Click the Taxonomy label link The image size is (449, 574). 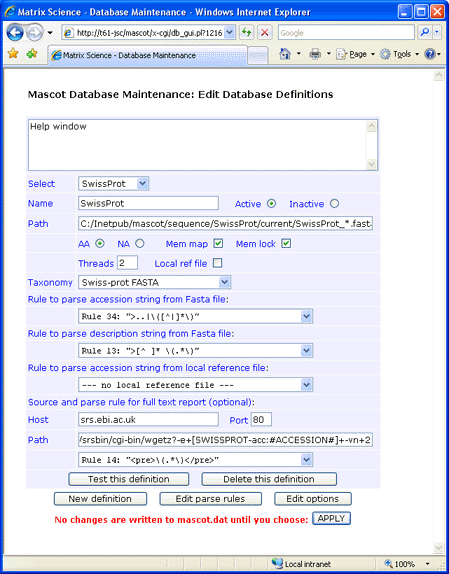50,283
